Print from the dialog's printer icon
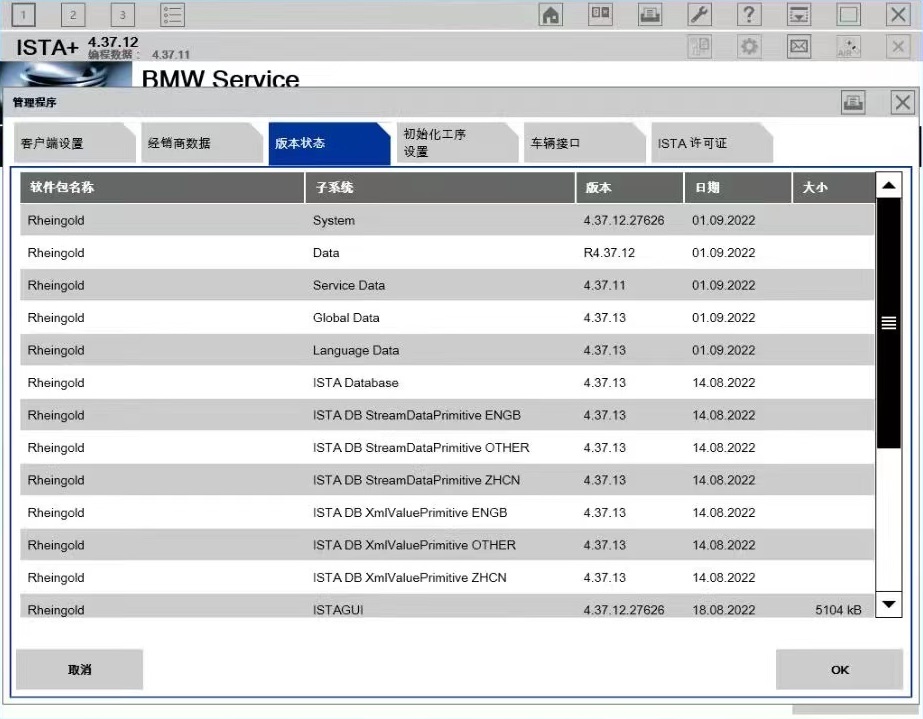Image resolution: width=923 pixels, height=719 pixels. [853, 102]
